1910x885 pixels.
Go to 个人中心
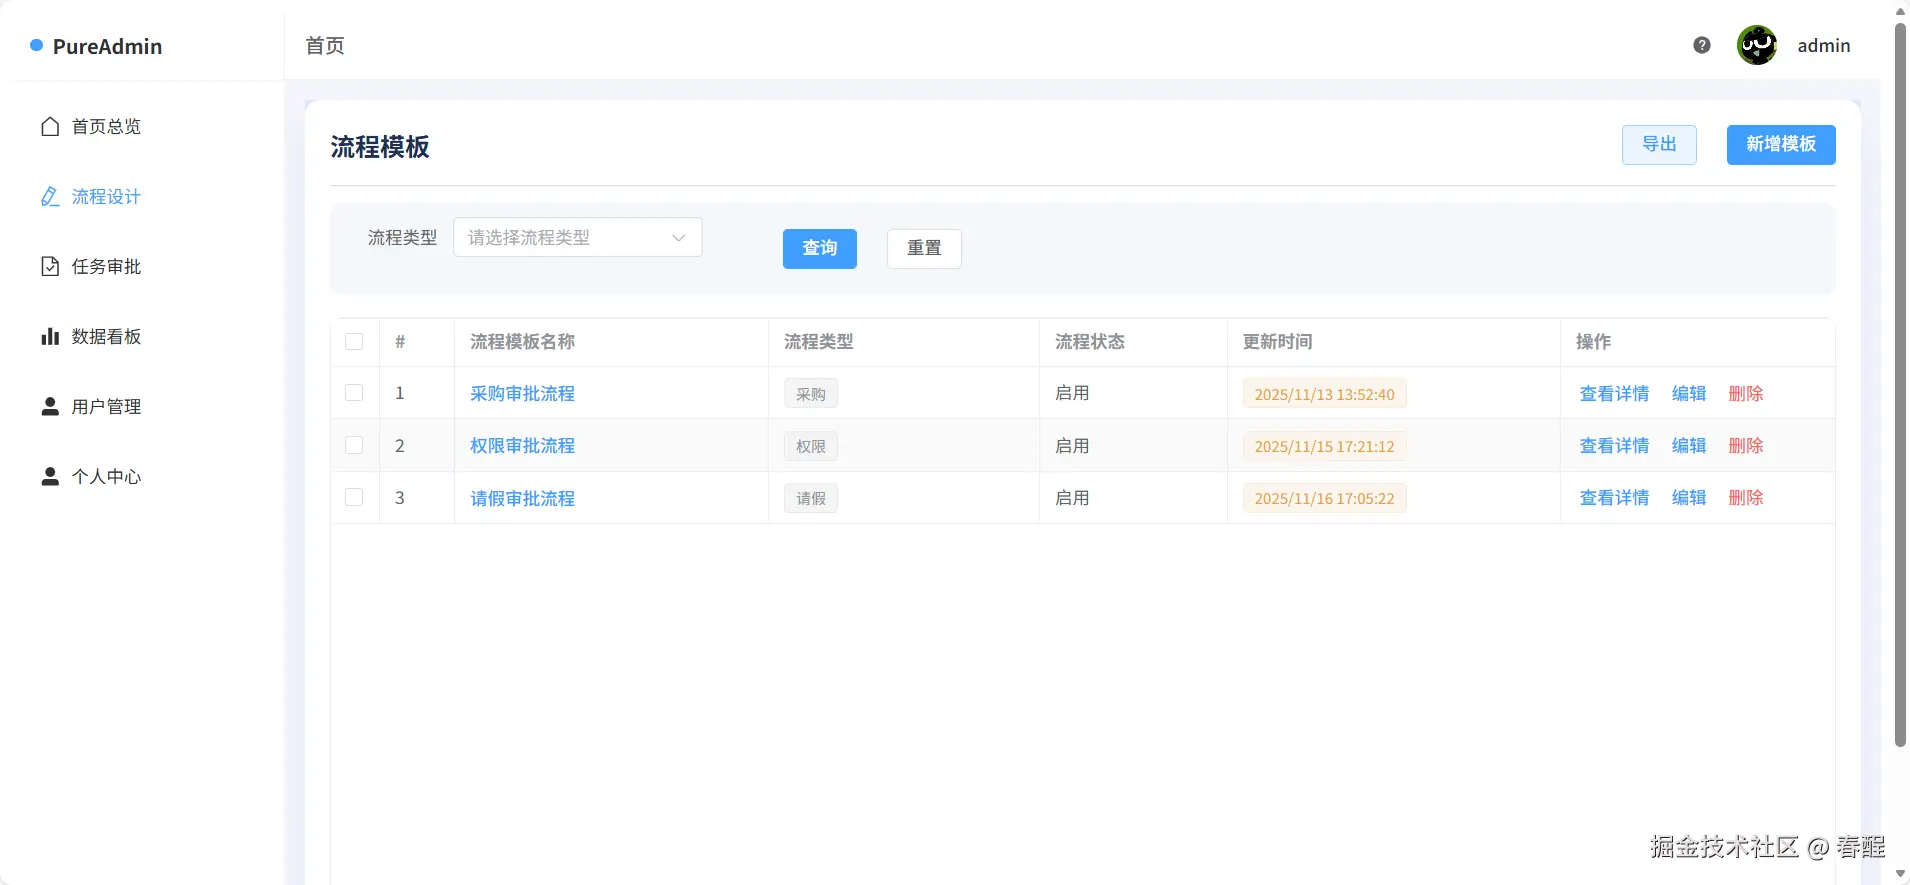[x=106, y=477]
